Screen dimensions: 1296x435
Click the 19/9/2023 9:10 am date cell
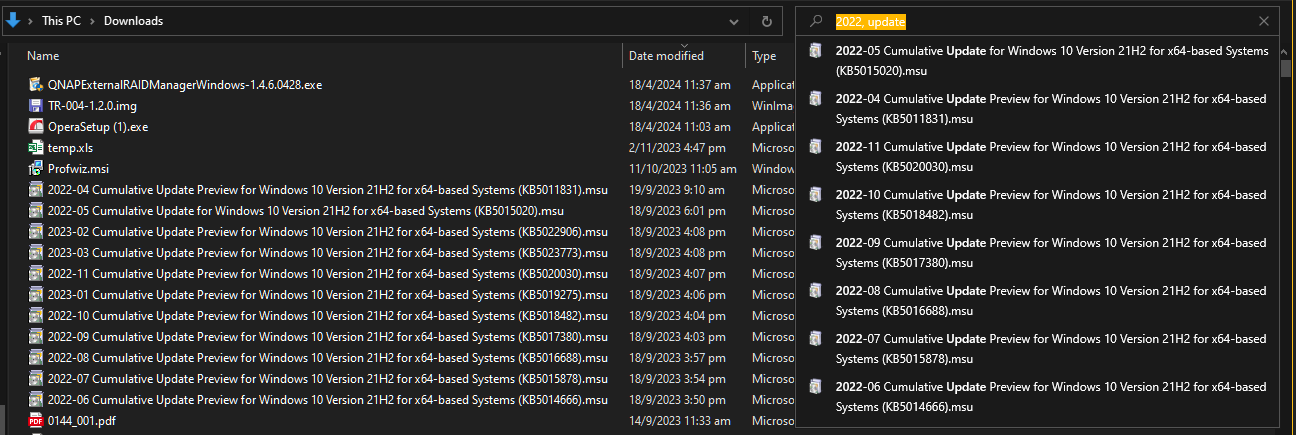pyautogui.click(x=677, y=190)
